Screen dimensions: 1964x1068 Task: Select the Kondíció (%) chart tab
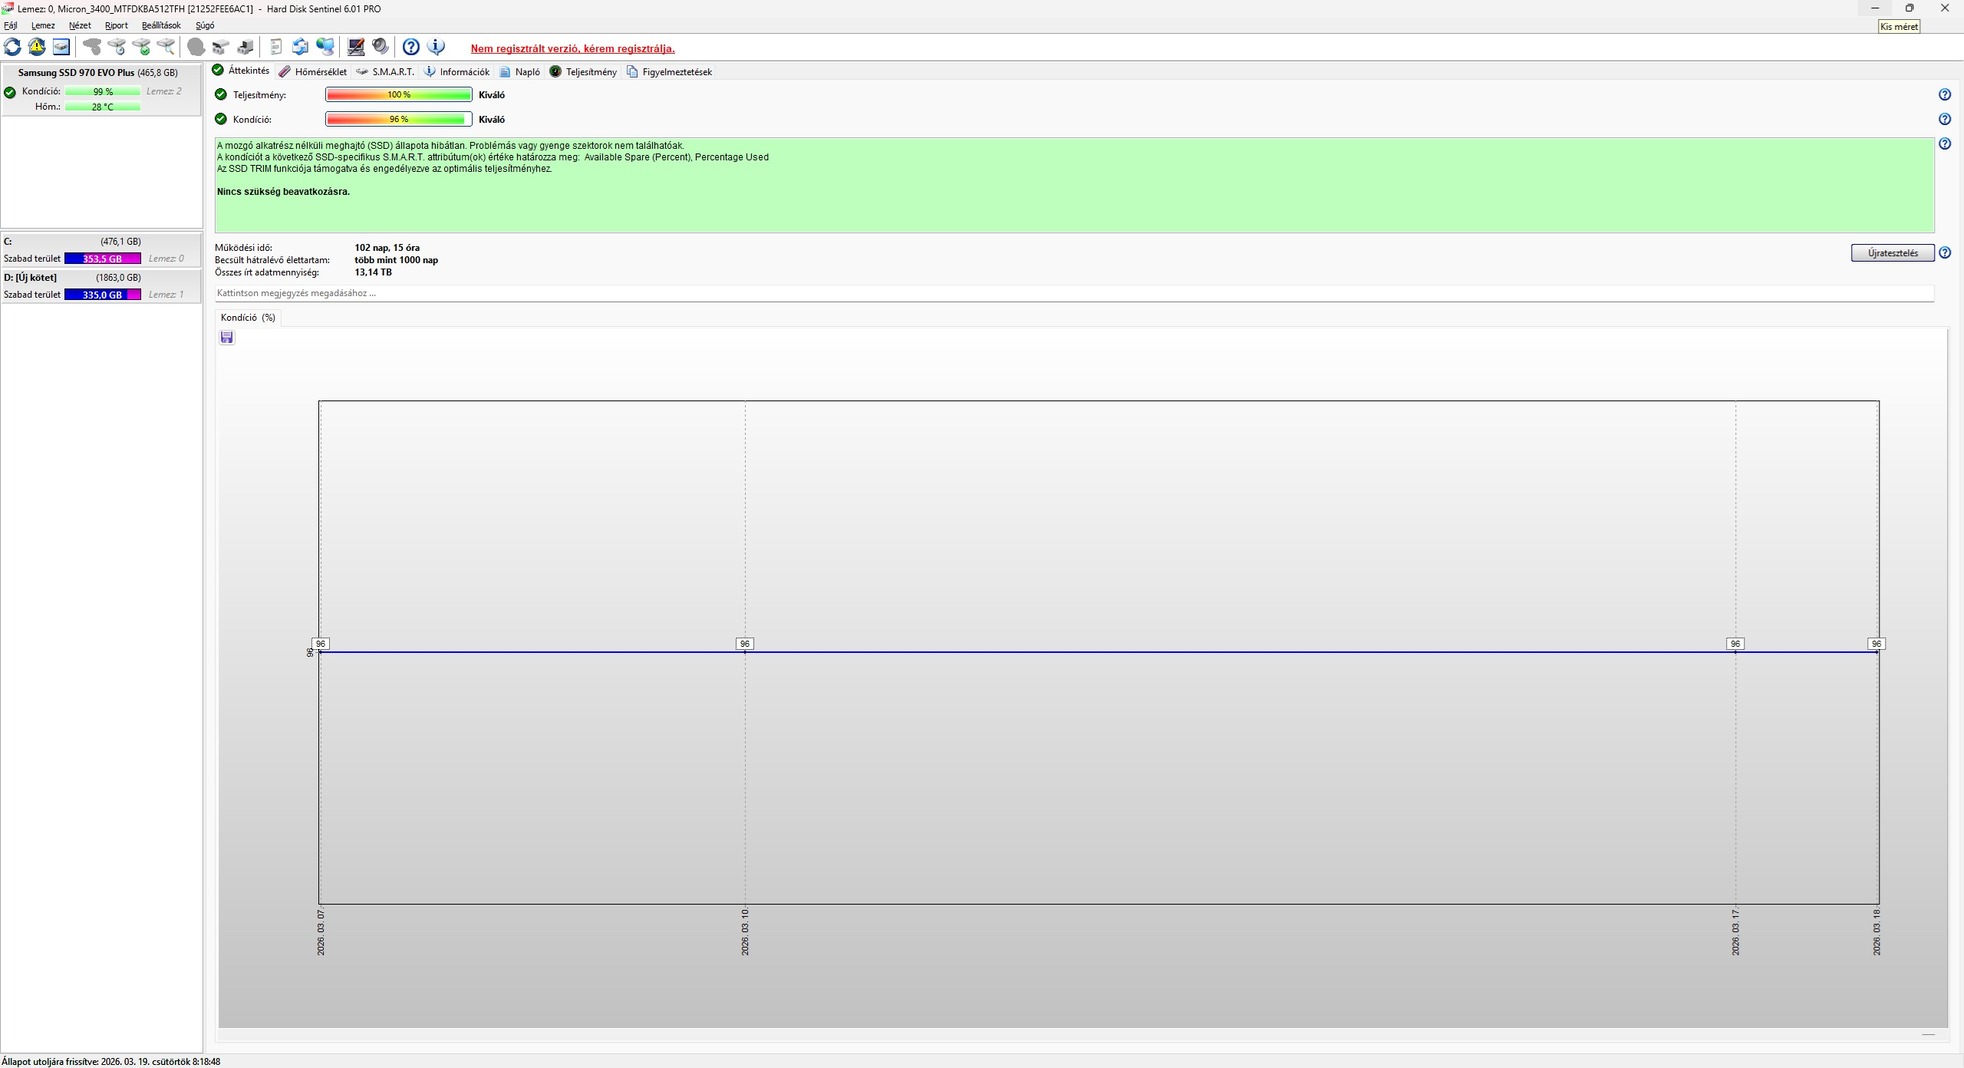pos(248,317)
